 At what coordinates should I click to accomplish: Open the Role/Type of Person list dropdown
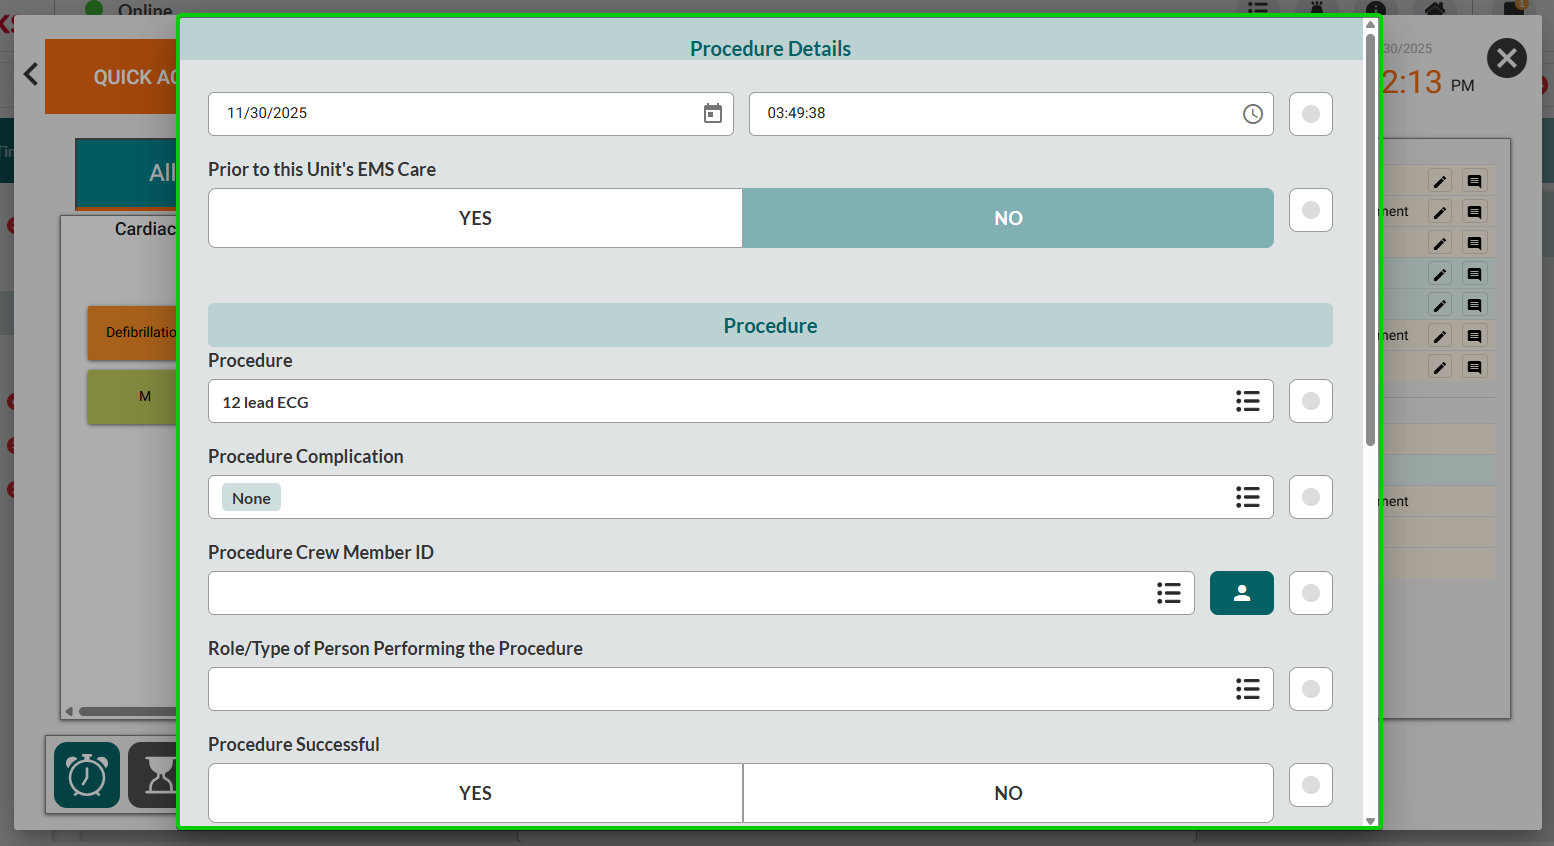1247,689
